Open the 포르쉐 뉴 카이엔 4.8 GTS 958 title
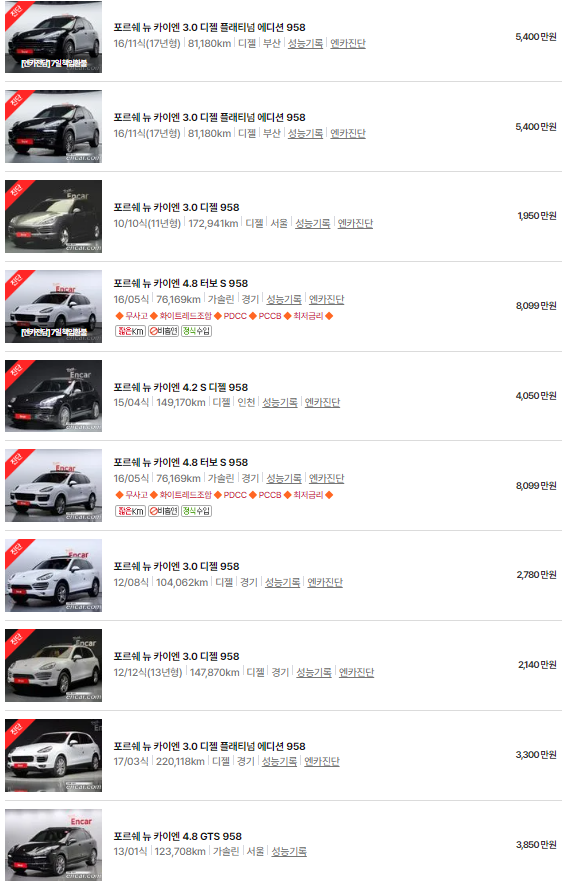The image size is (562, 889). 178,836
